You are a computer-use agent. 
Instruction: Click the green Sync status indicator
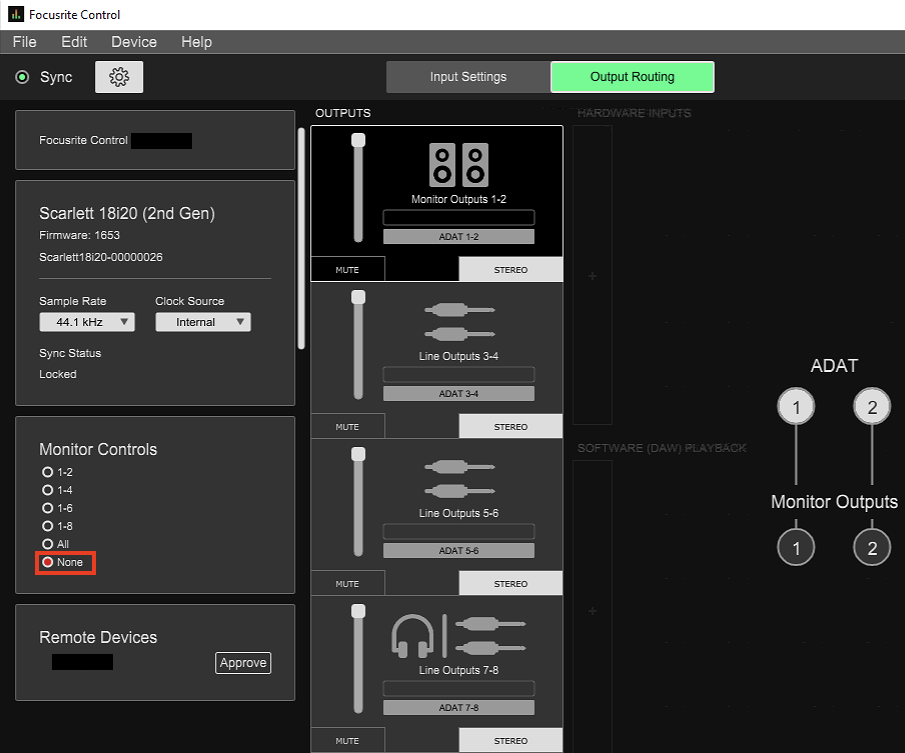pyautogui.click(x=22, y=77)
